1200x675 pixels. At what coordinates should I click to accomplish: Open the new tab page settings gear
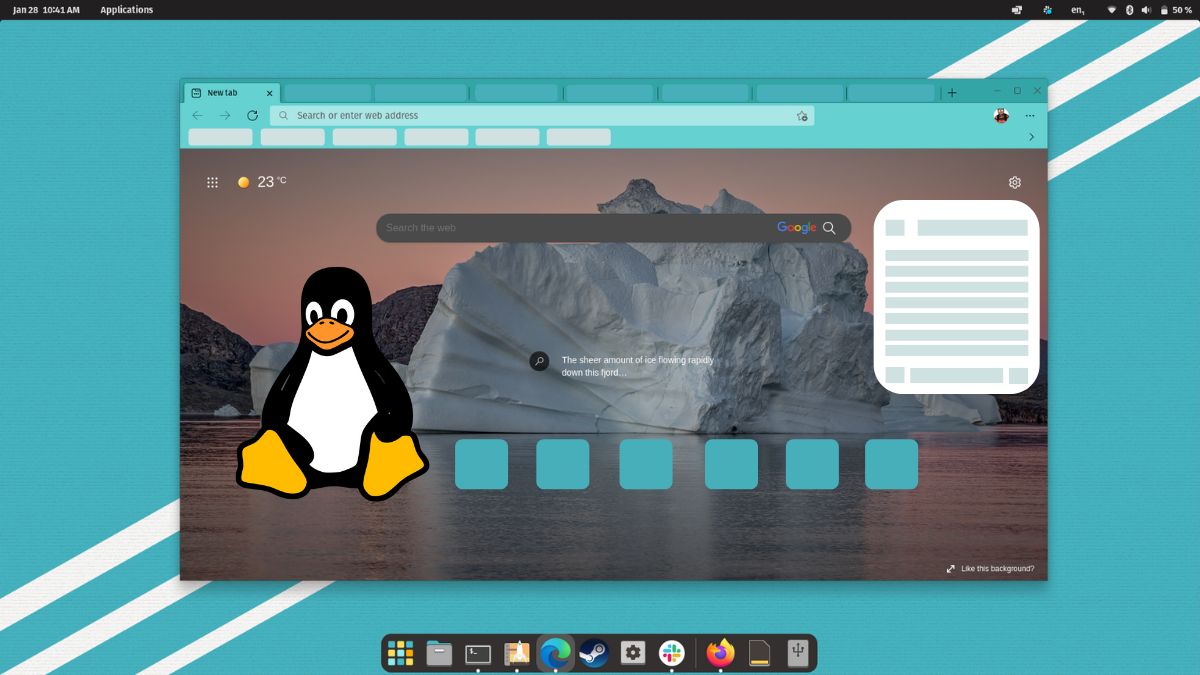point(1015,182)
